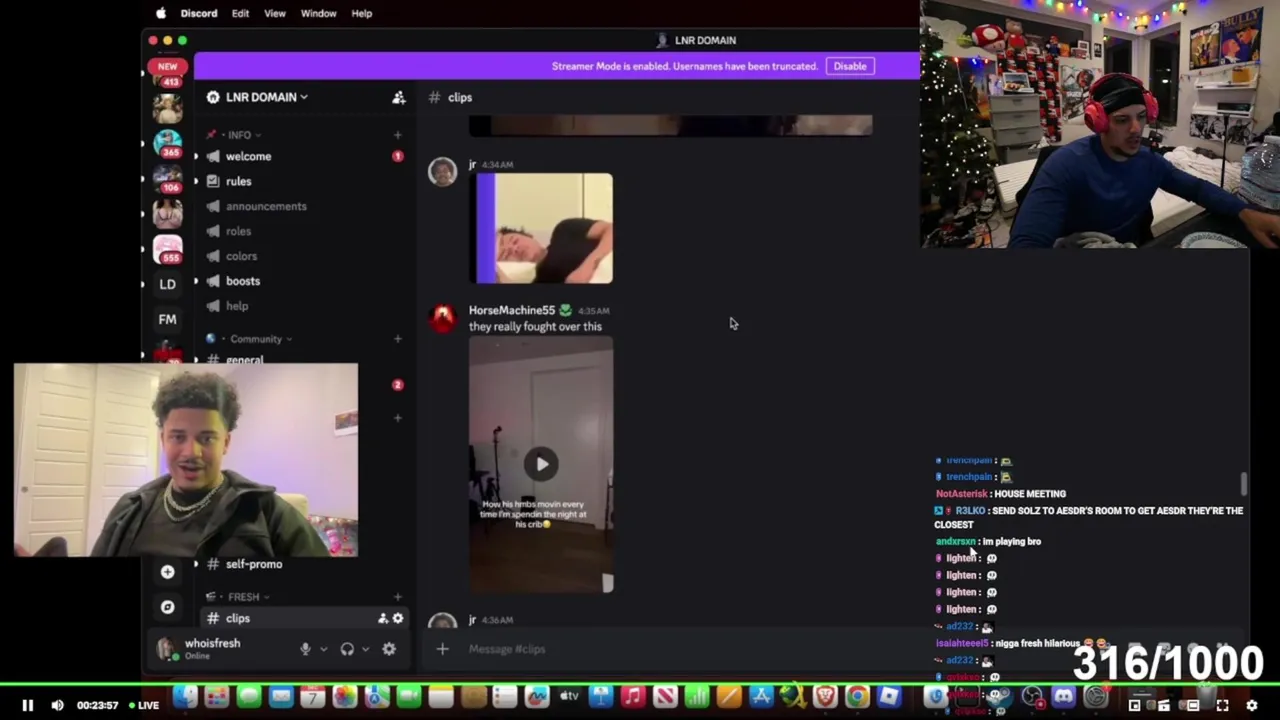Open the LD server icon
The height and width of the screenshot is (720, 1280).
(167, 284)
